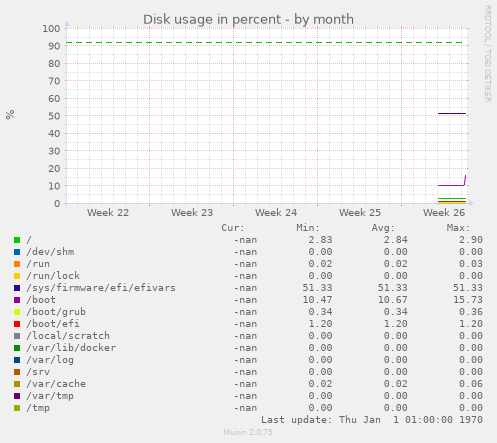The width and height of the screenshot is (497, 443).
Task: Click the Avg: column header
Action: click(x=383, y=228)
